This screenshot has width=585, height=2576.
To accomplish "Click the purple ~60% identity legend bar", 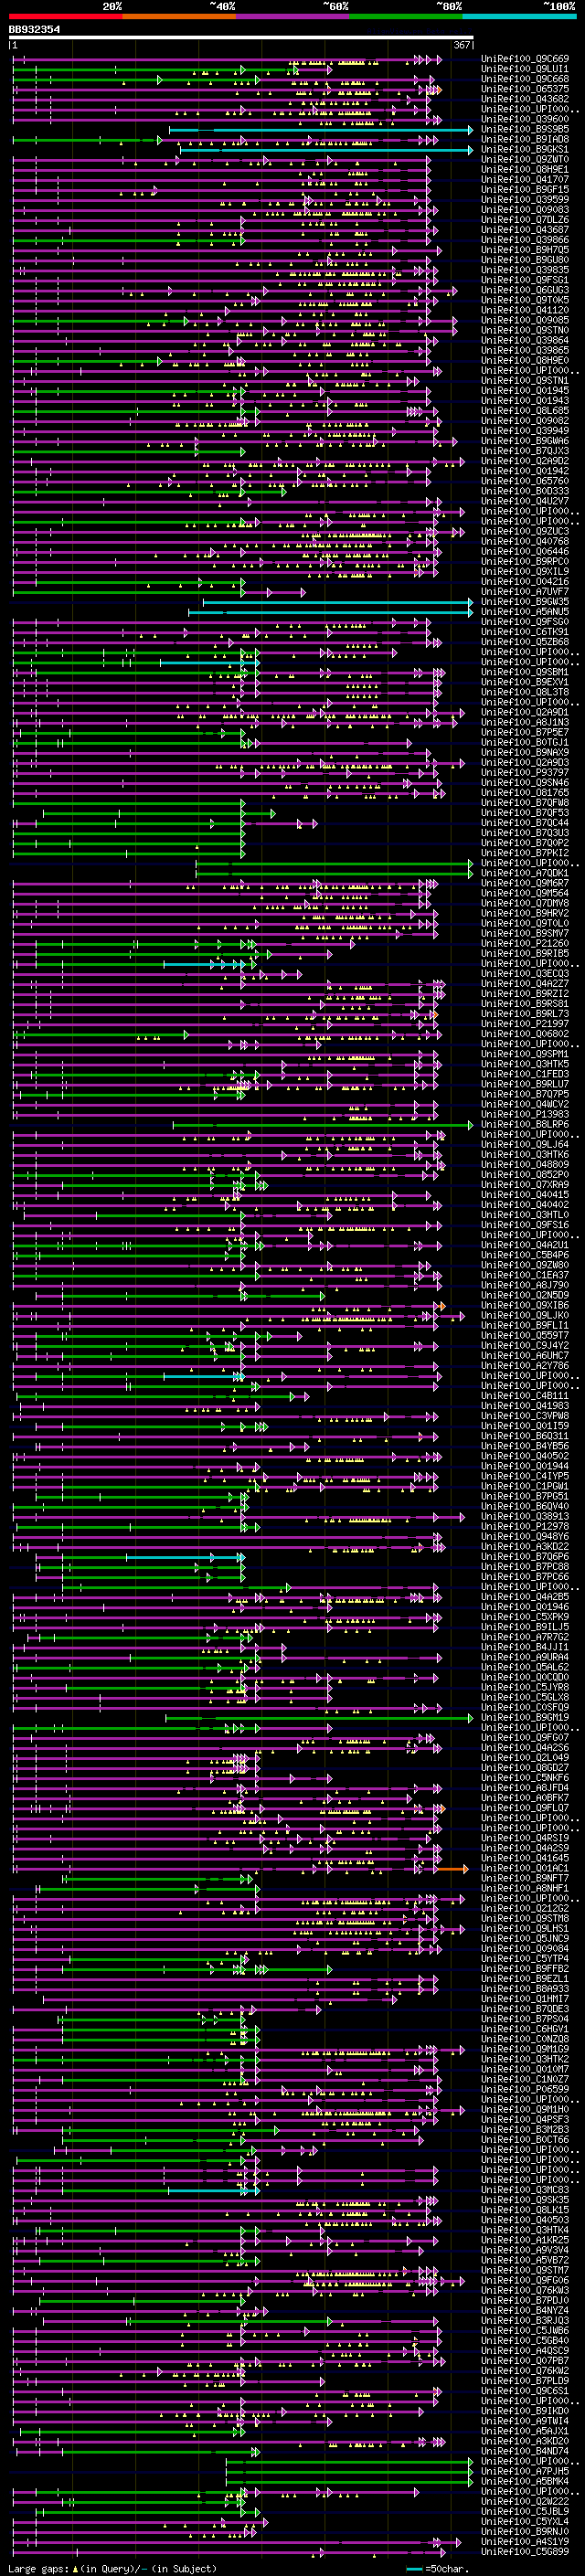I will pyautogui.click(x=293, y=16).
